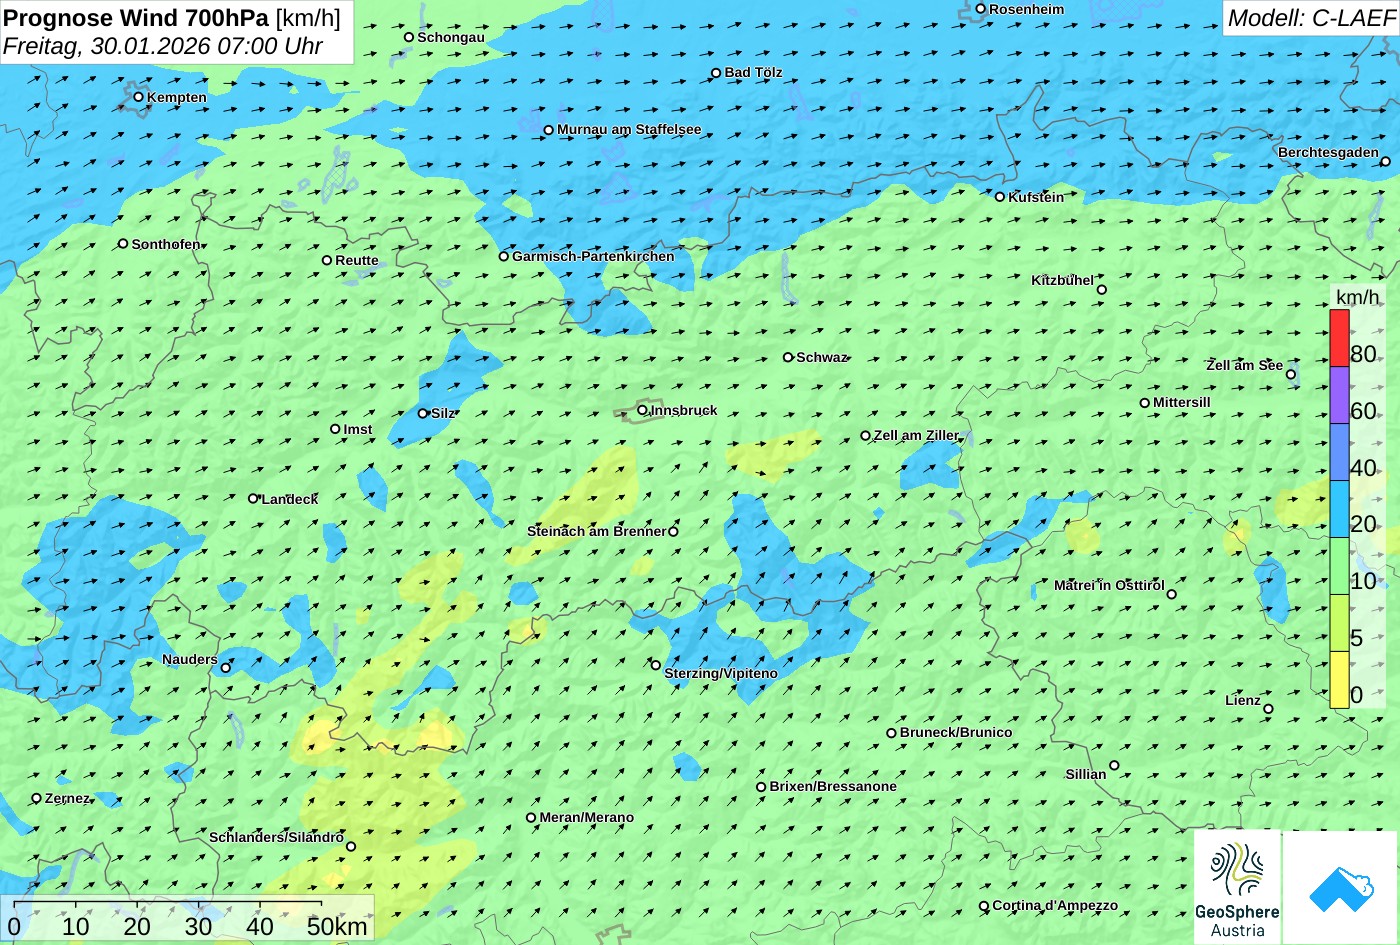Click the 'Reutte' label
The height and width of the screenshot is (945, 1400).
(x=357, y=260)
